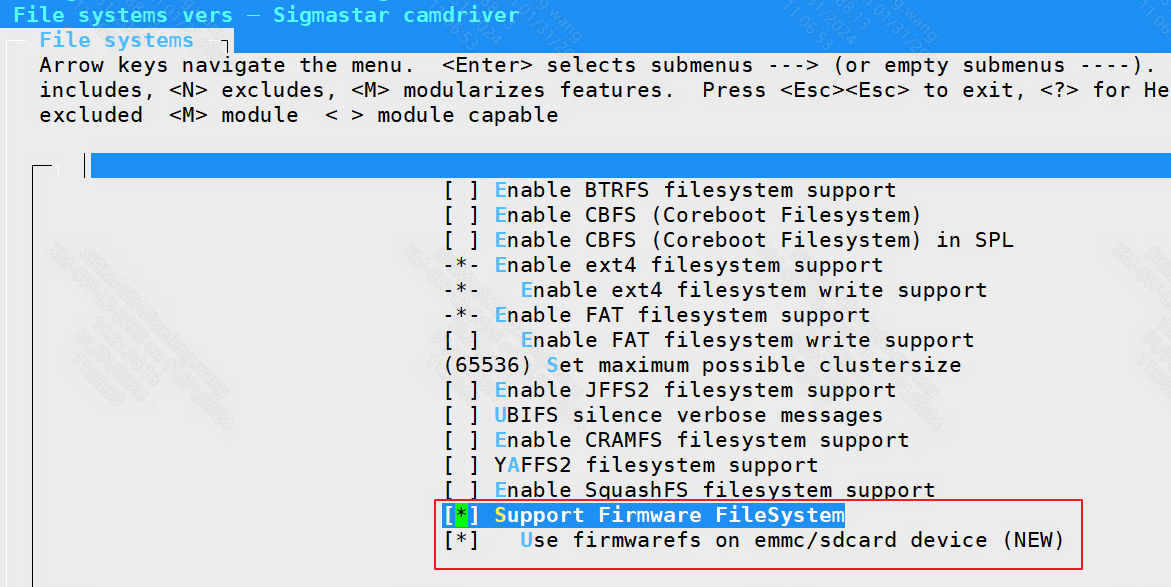Click the Support Firmware FileSystem highlighted label
The image size is (1171, 587).
tap(669, 515)
